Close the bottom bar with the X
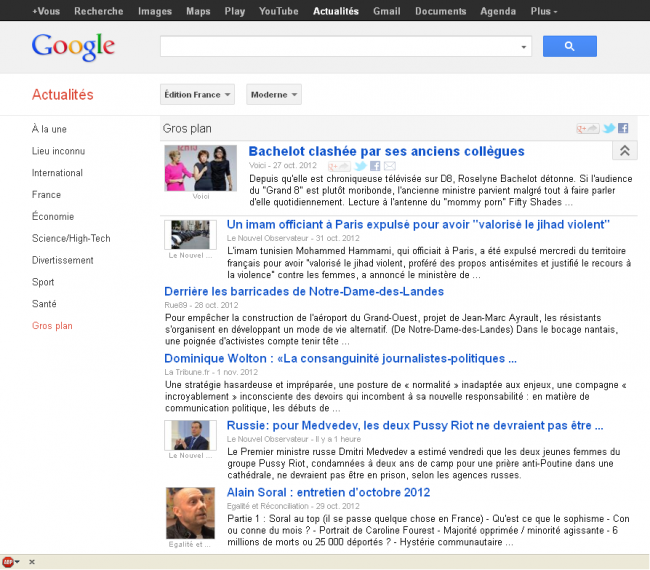This screenshot has height=570, width=650. tap(32, 562)
